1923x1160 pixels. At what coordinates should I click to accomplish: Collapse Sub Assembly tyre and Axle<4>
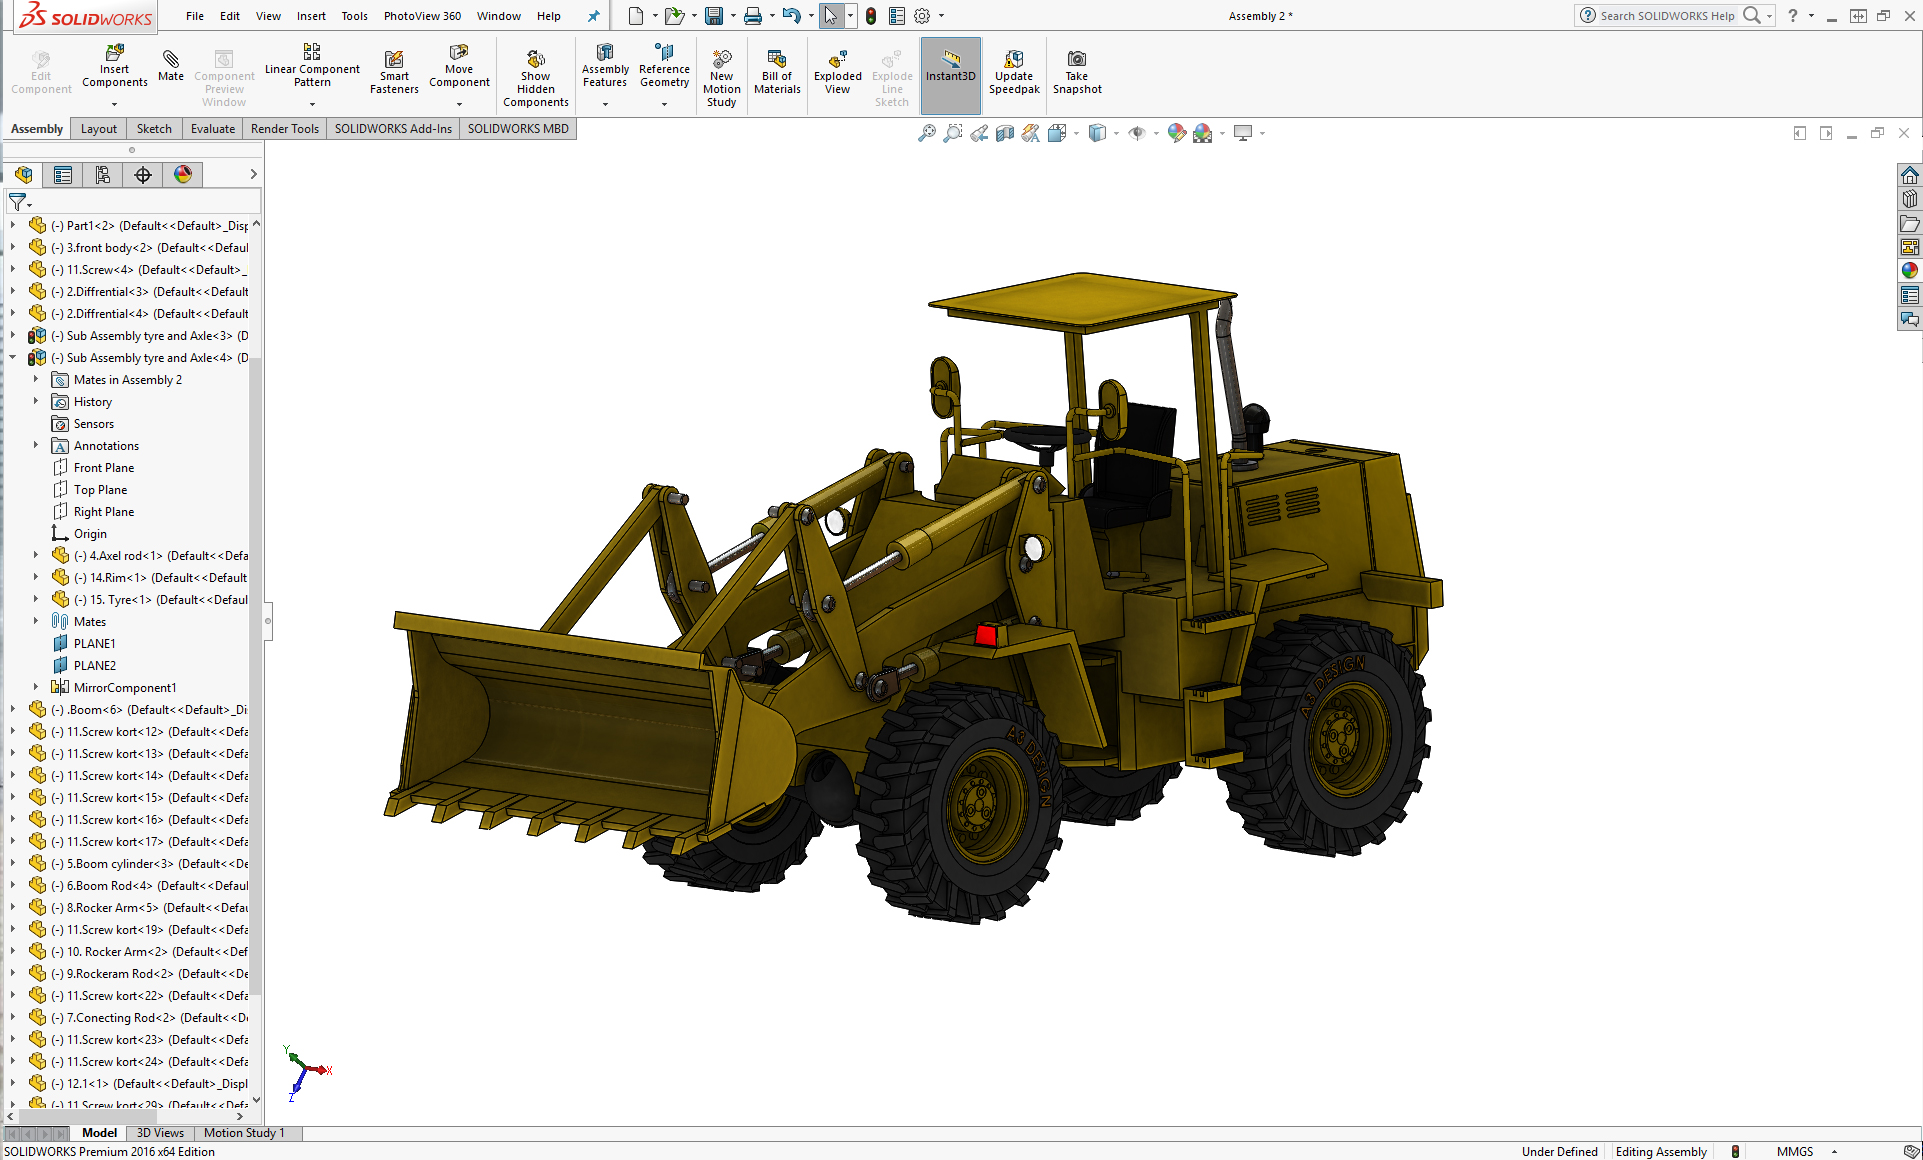(x=13, y=358)
